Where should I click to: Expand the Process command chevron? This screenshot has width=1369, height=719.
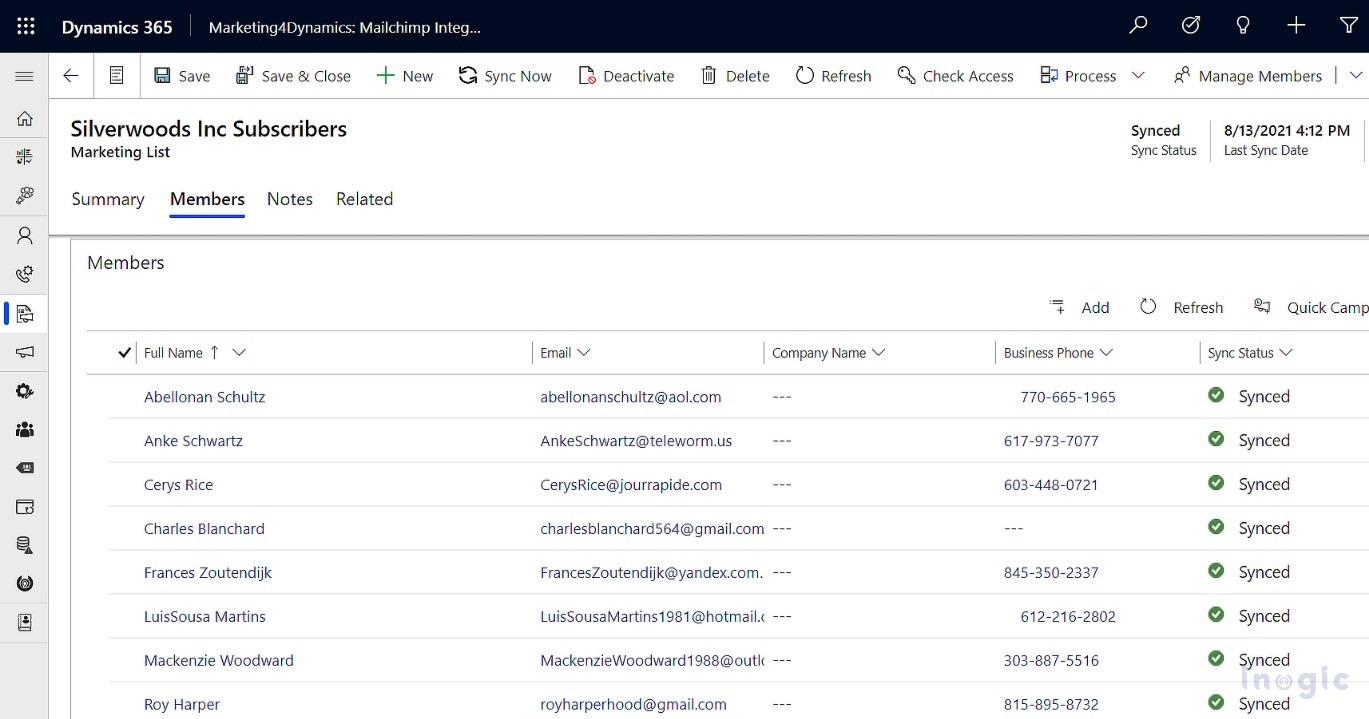coord(1139,75)
